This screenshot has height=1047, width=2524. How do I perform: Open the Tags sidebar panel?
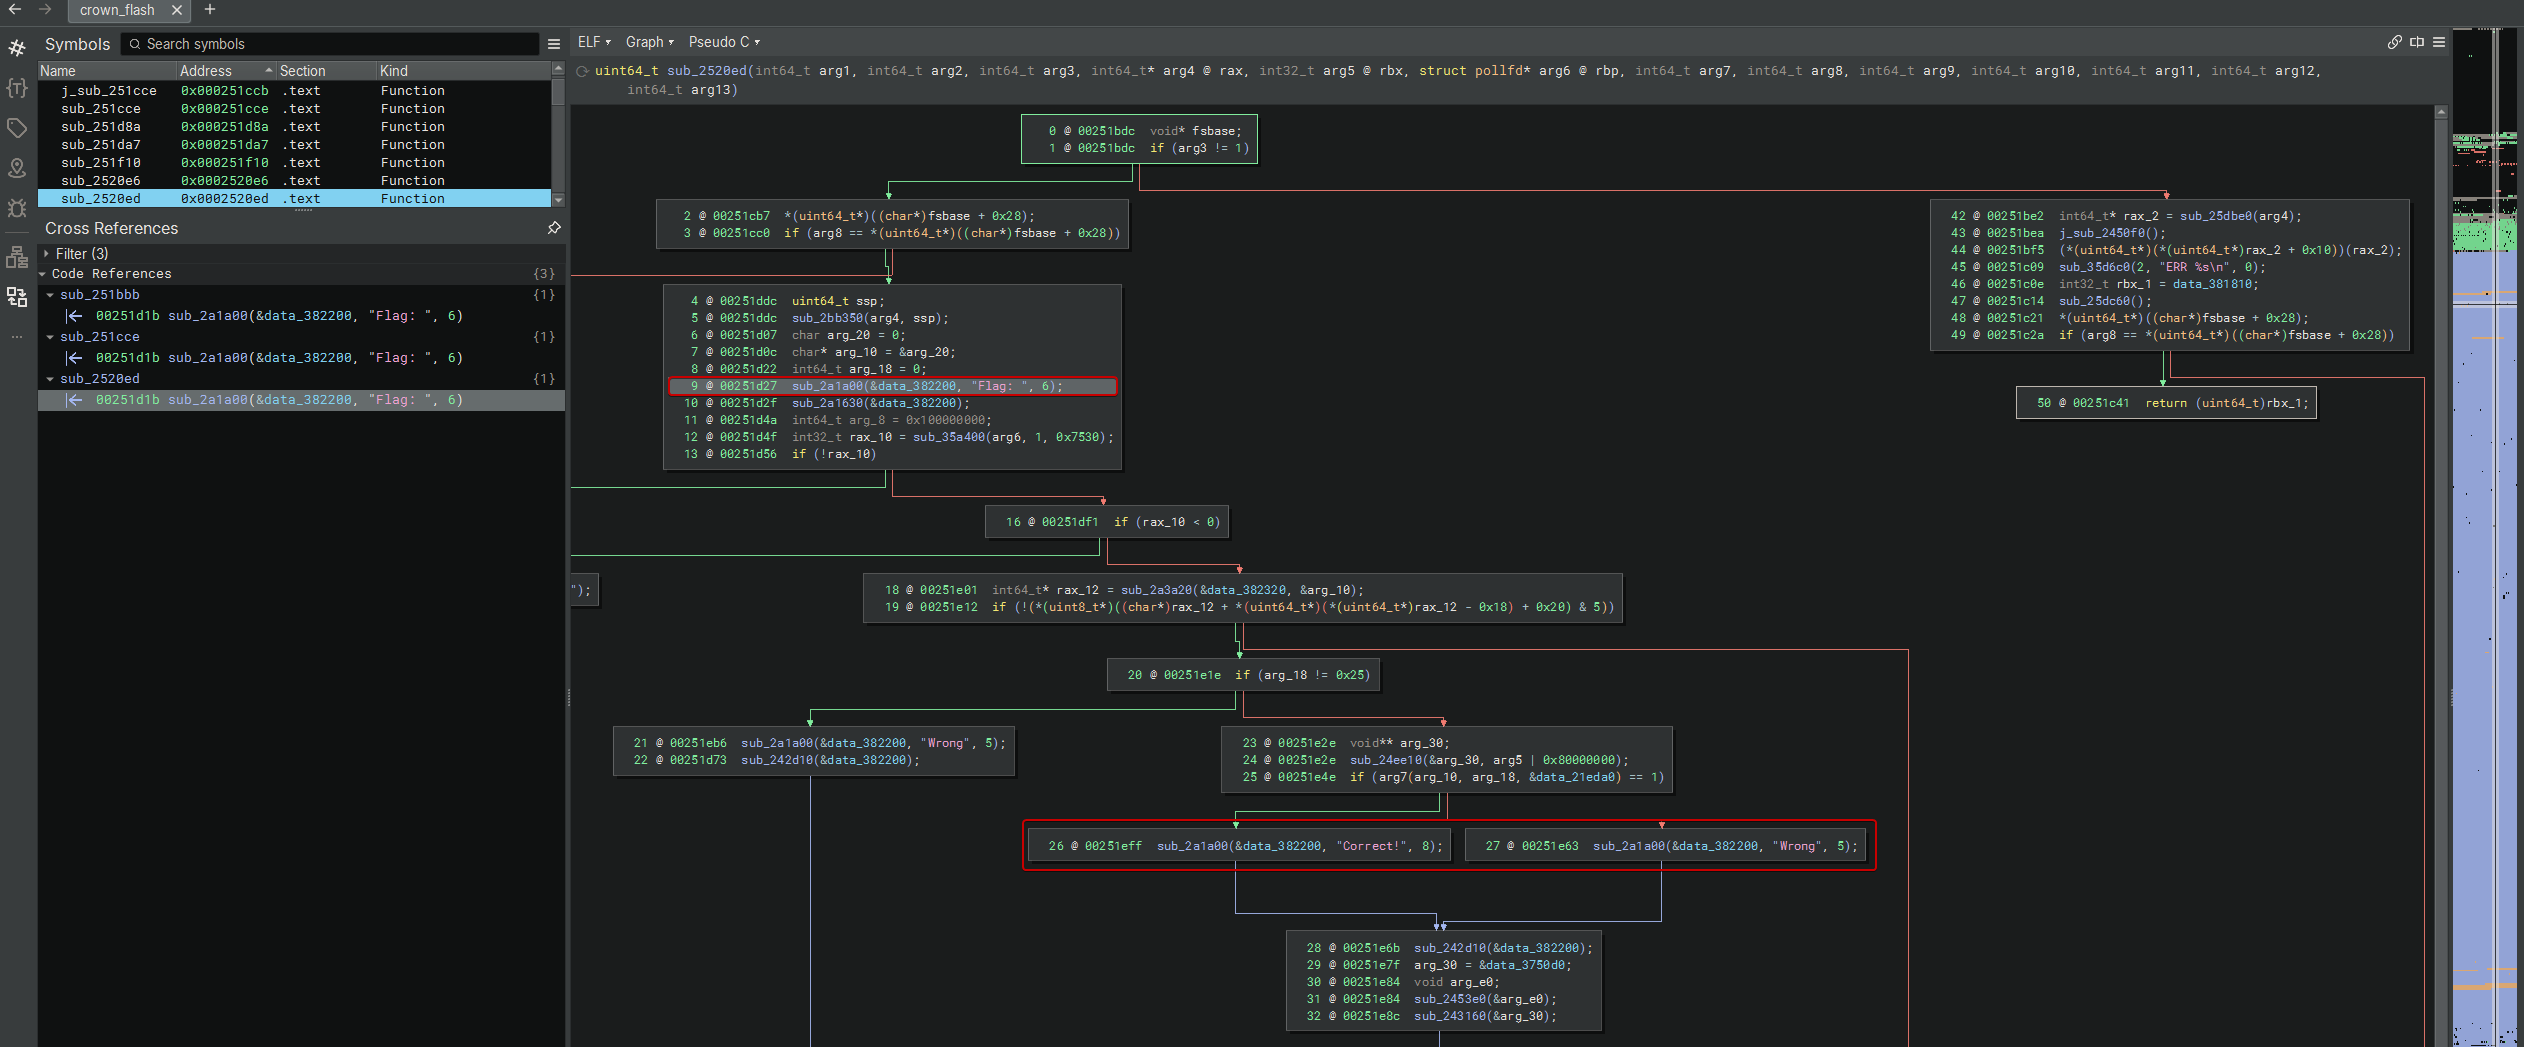click(17, 128)
